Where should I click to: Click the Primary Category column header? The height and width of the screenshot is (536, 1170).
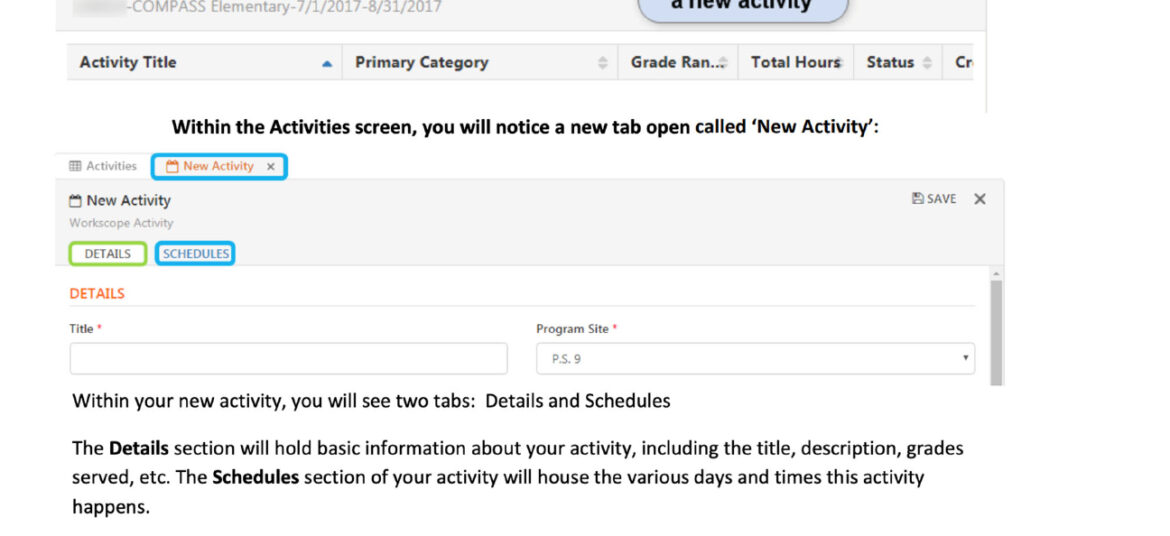(422, 62)
